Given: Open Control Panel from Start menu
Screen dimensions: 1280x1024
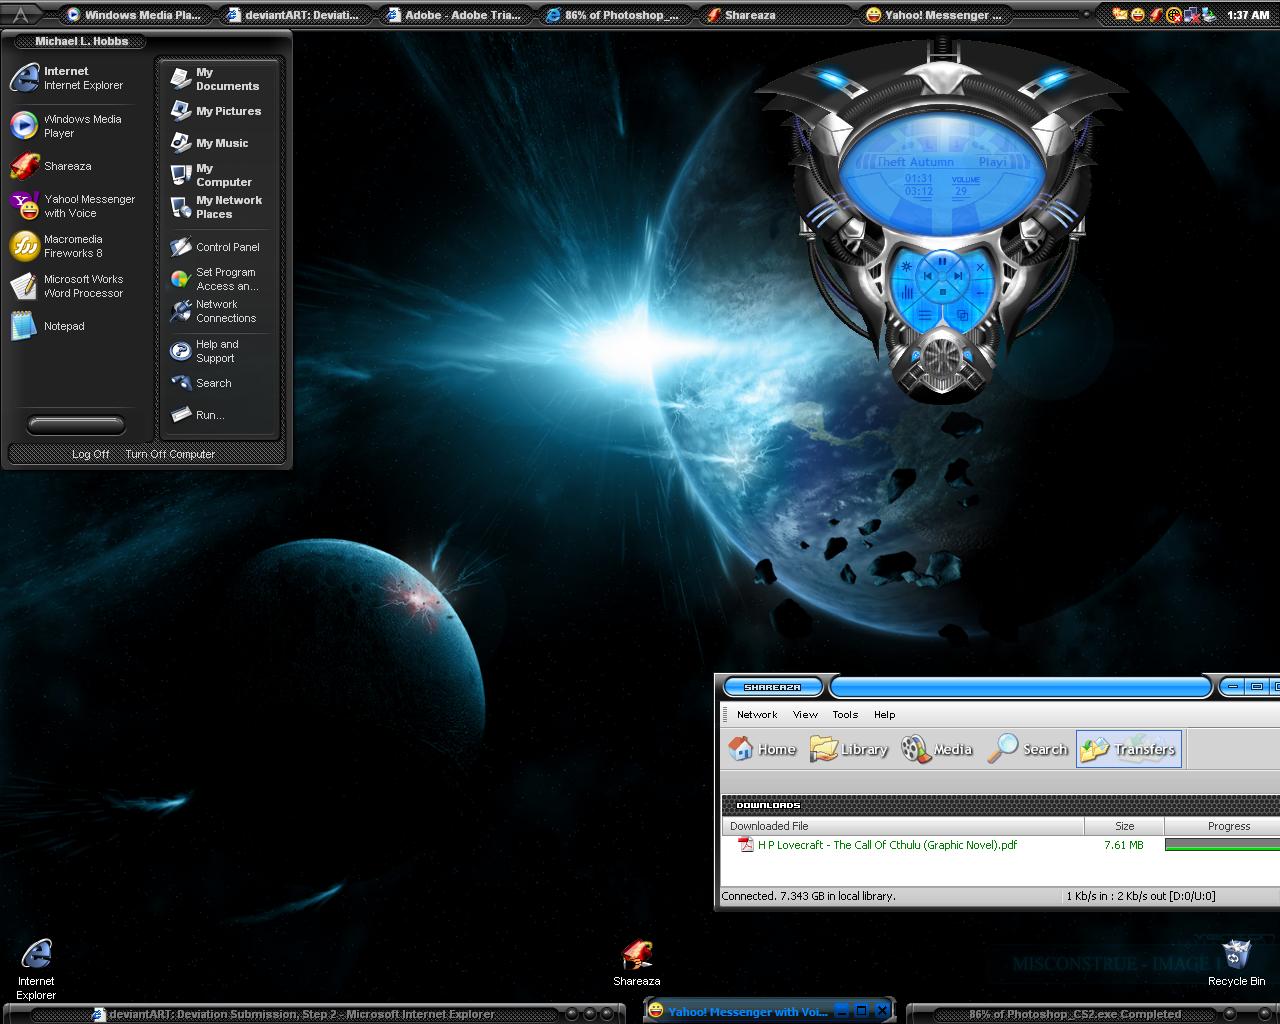Looking at the screenshot, I should 227,247.
